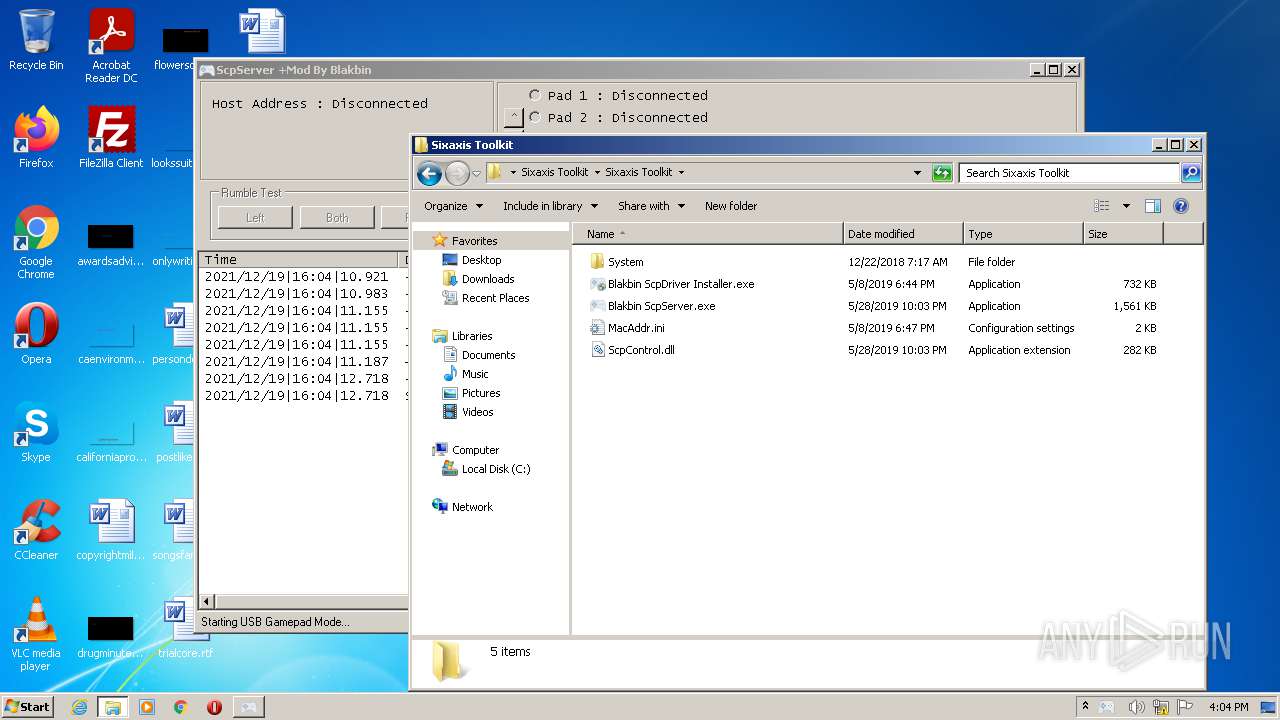The height and width of the screenshot is (720, 1280).
Task: Open Pictures library
Action: pyautogui.click(x=481, y=393)
